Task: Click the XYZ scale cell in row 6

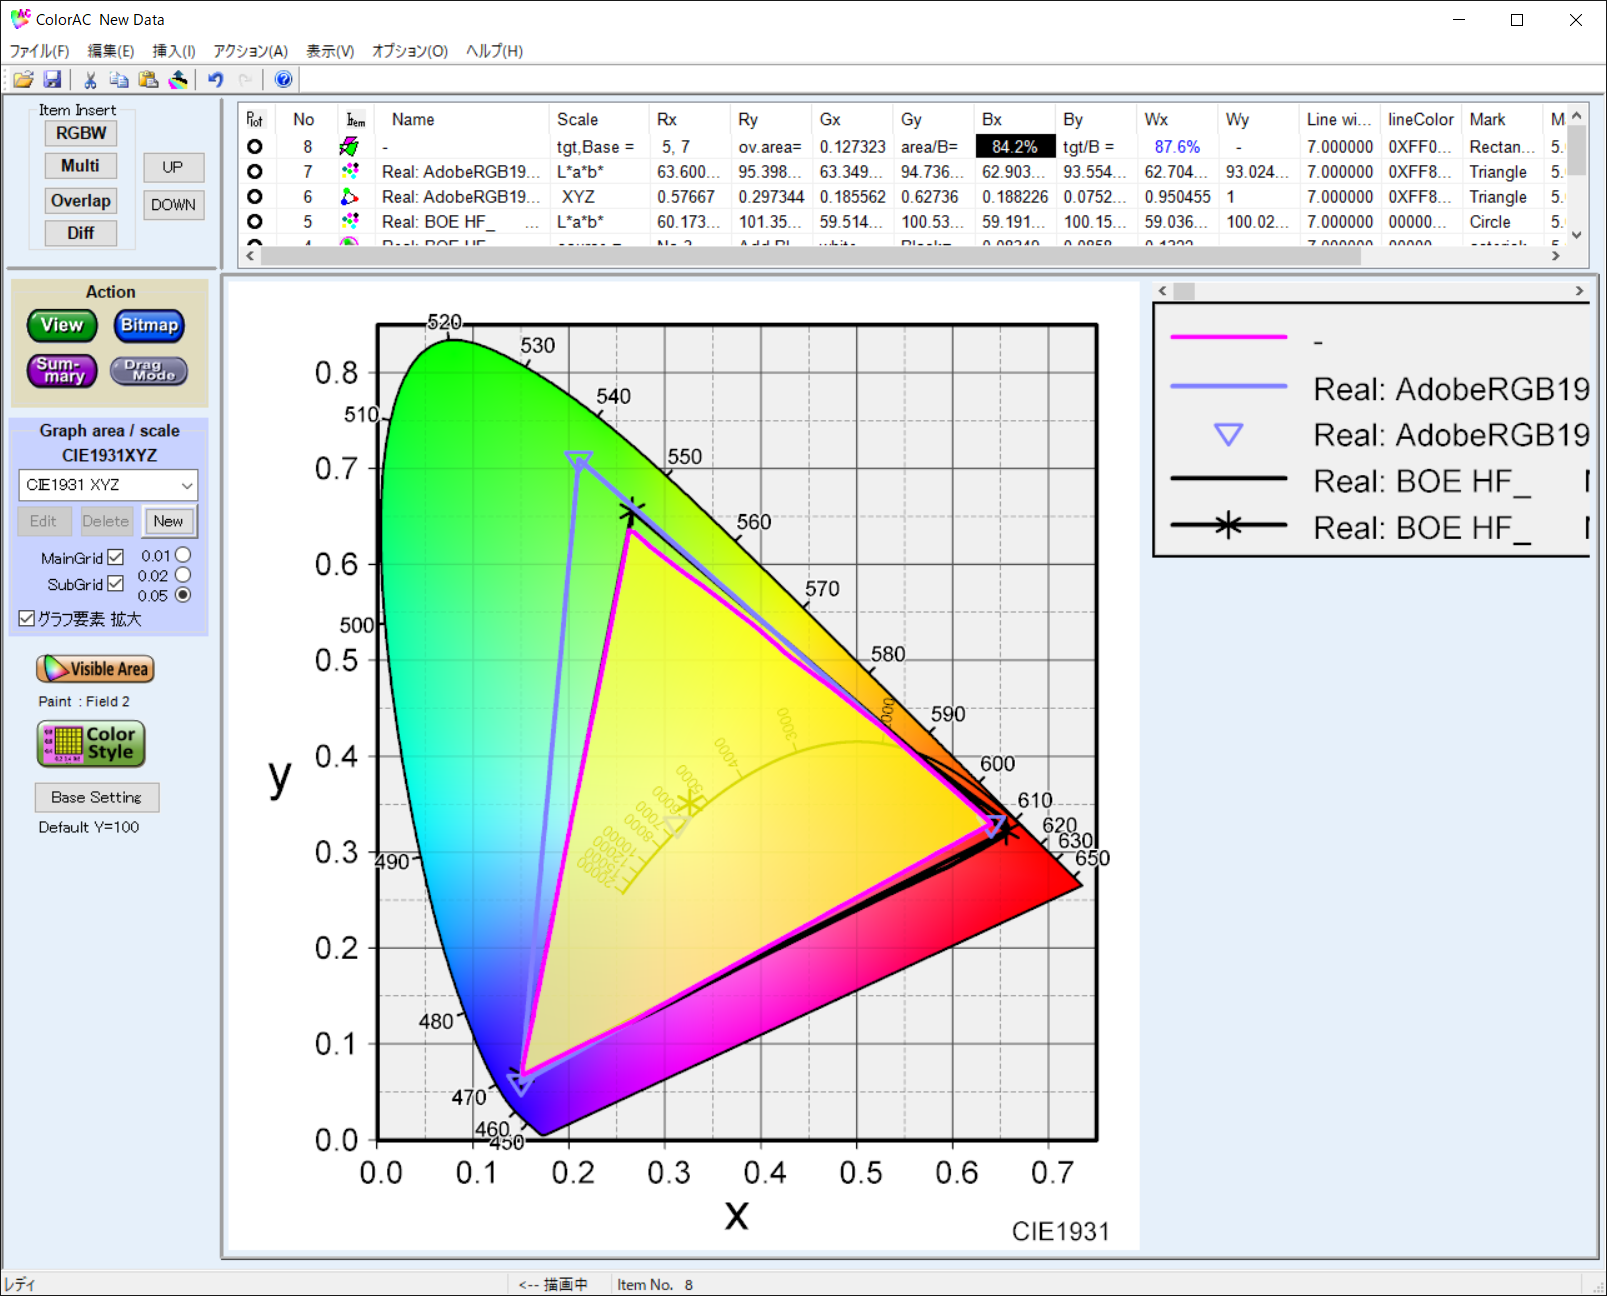Action: pos(578,197)
